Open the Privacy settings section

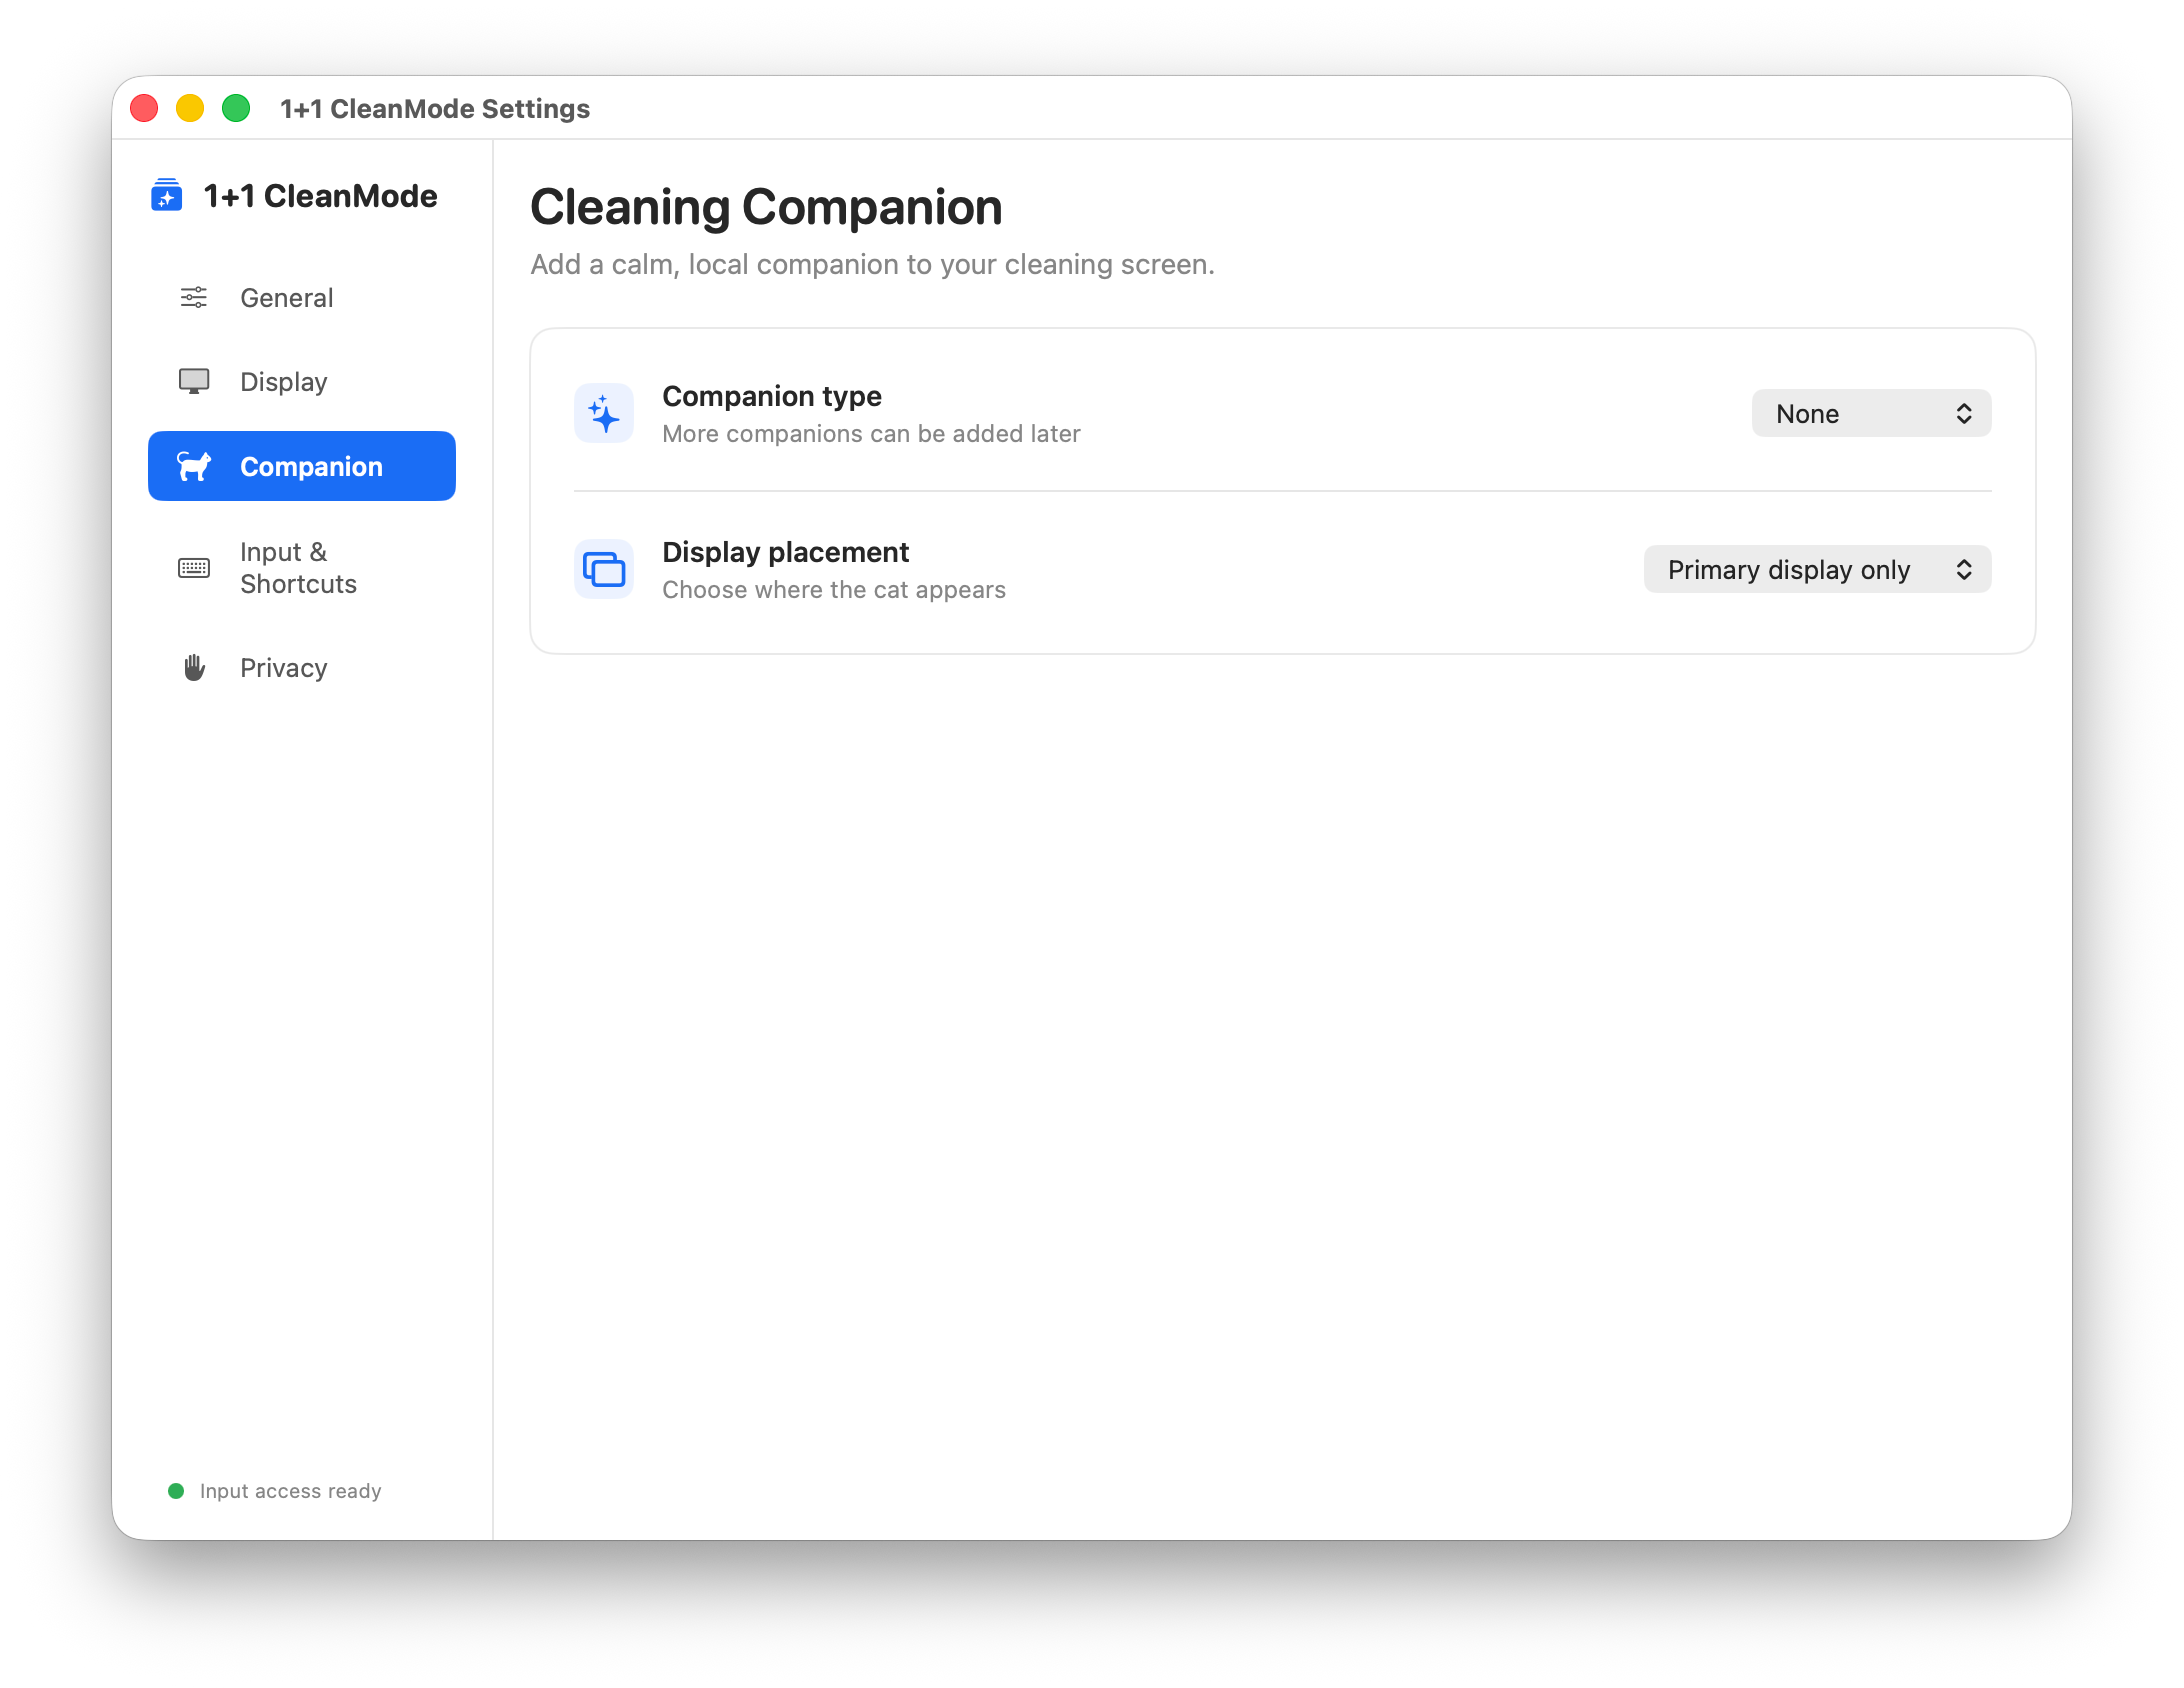pos(302,667)
